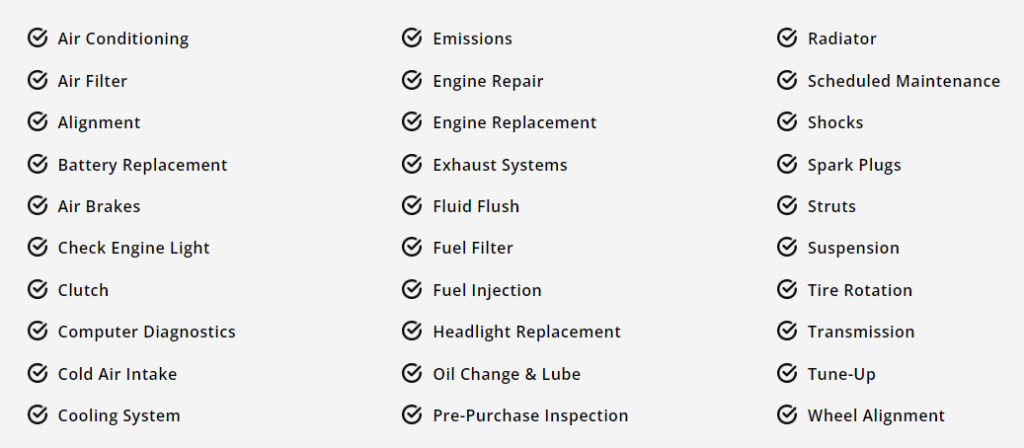Click the Headlight Replacement label

point(526,332)
